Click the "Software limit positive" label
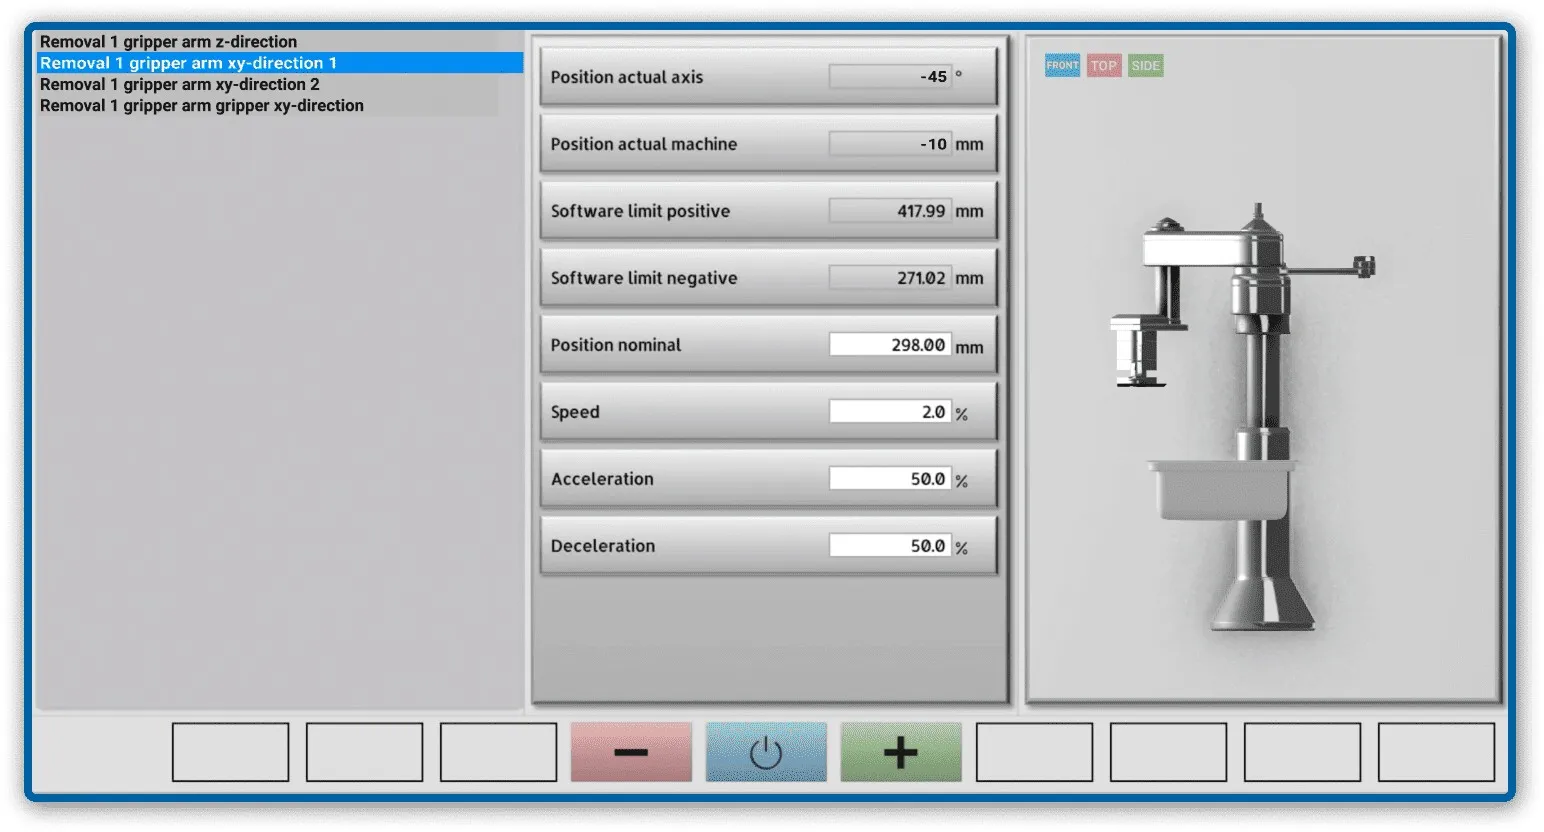1544x832 pixels. point(640,211)
